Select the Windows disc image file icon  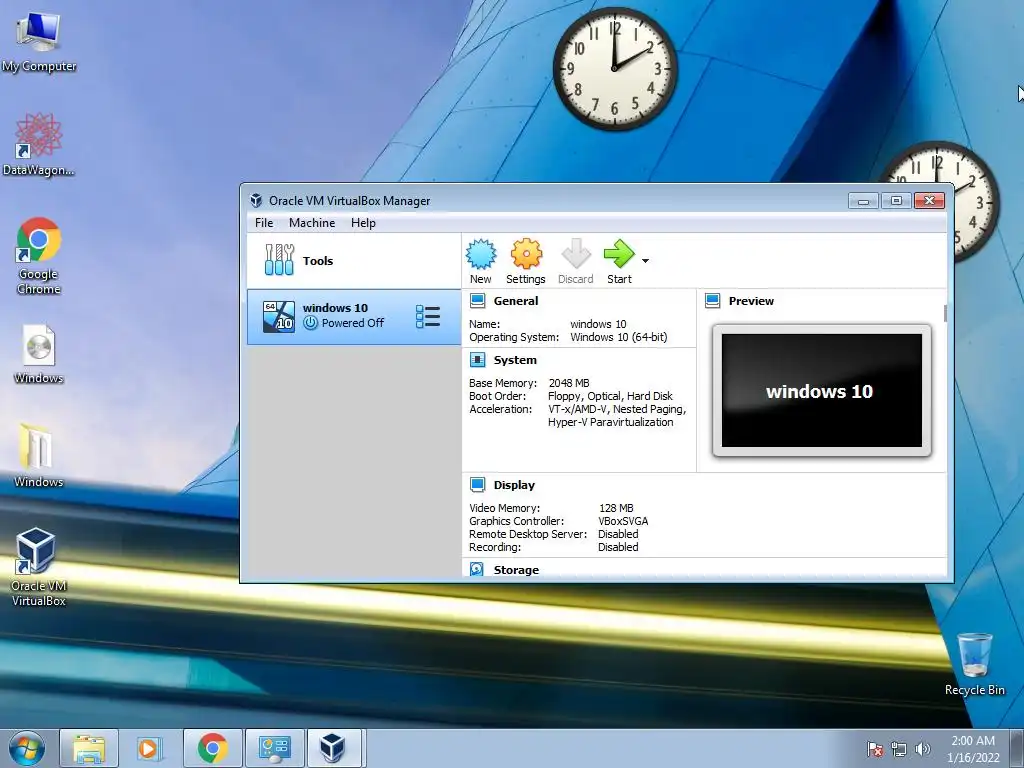tap(39, 353)
